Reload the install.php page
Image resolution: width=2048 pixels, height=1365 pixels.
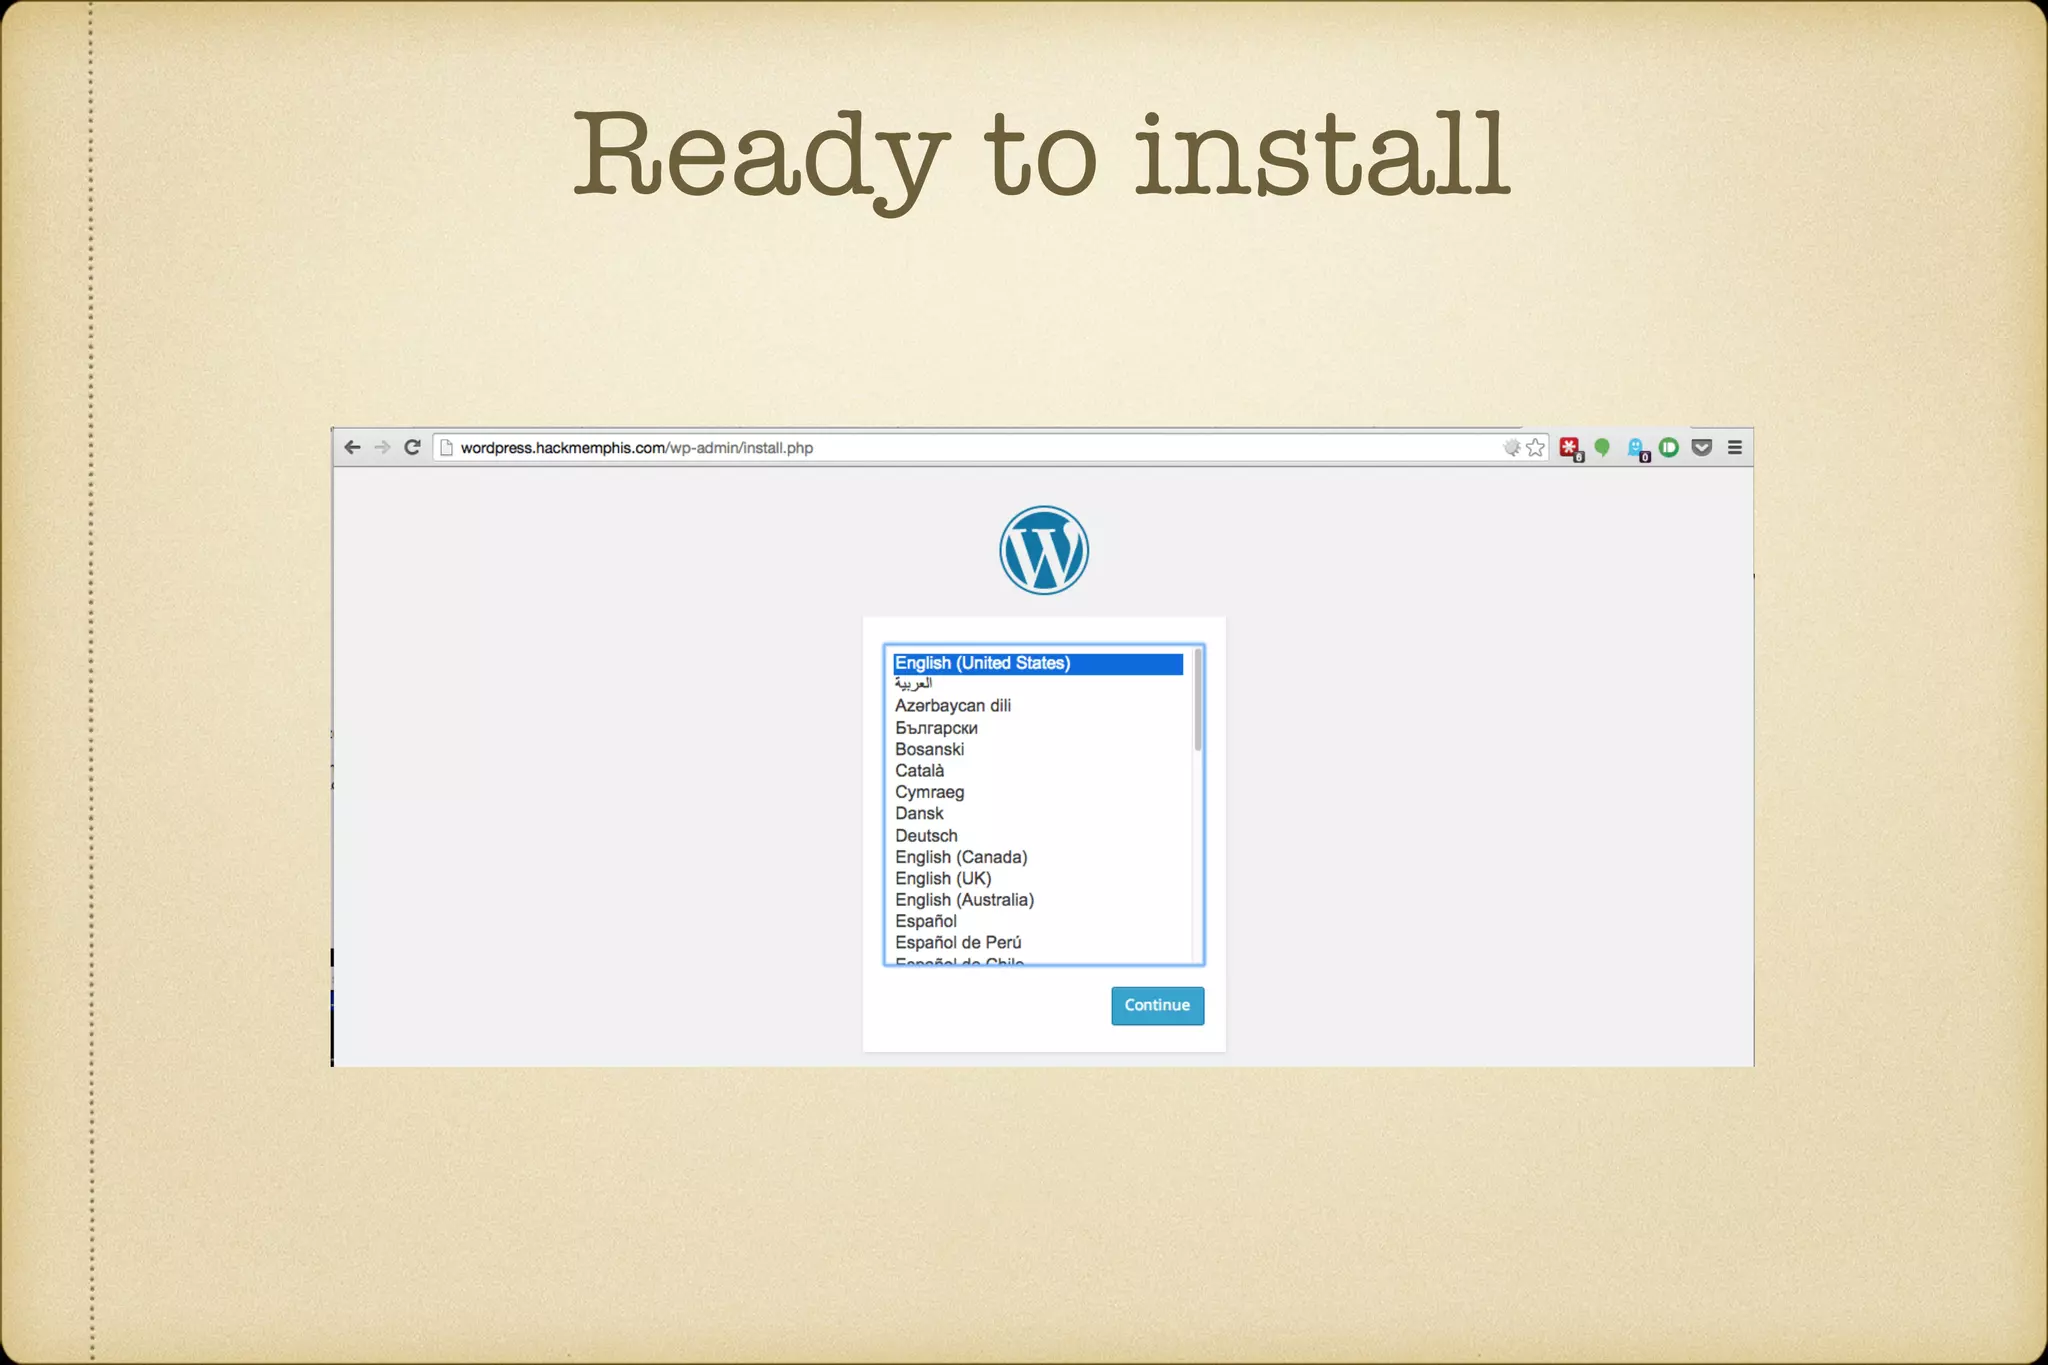412,447
